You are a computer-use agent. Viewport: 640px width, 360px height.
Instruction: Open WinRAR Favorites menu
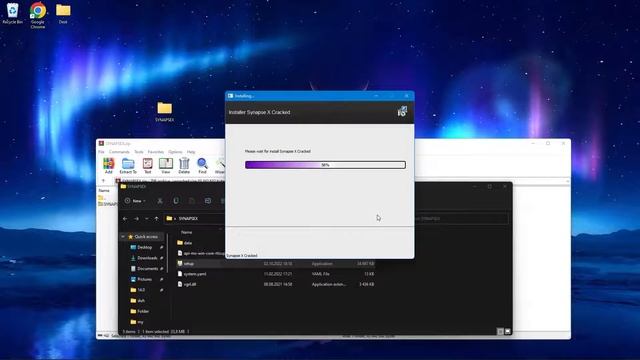tap(156, 152)
